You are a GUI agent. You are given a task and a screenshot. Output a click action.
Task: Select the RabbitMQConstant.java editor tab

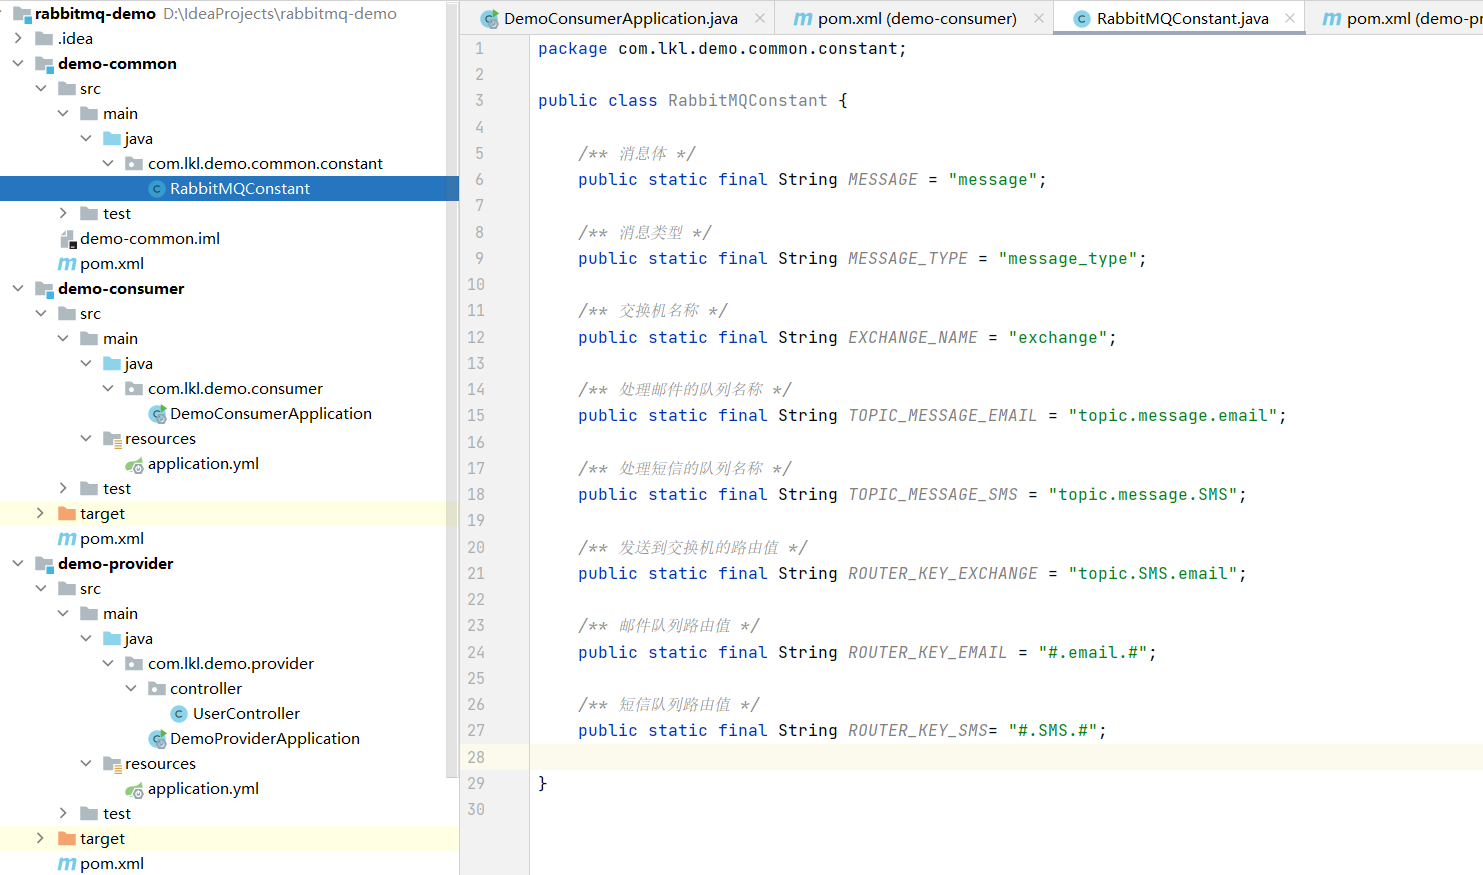click(1182, 19)
